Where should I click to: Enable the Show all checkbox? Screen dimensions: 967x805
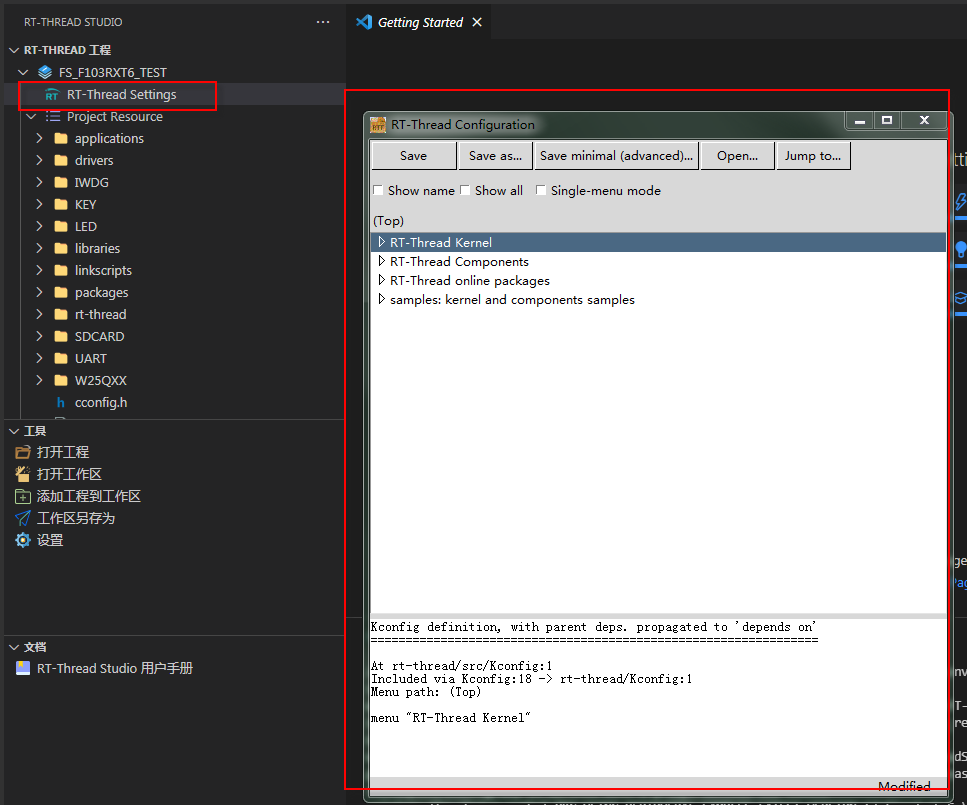click(465, 191)
